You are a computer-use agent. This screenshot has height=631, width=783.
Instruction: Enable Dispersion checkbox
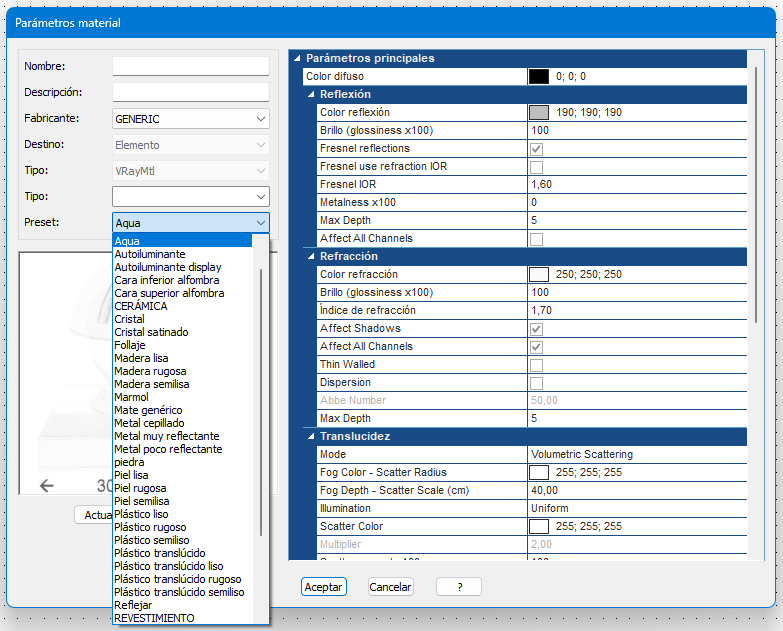coord(536,382)
